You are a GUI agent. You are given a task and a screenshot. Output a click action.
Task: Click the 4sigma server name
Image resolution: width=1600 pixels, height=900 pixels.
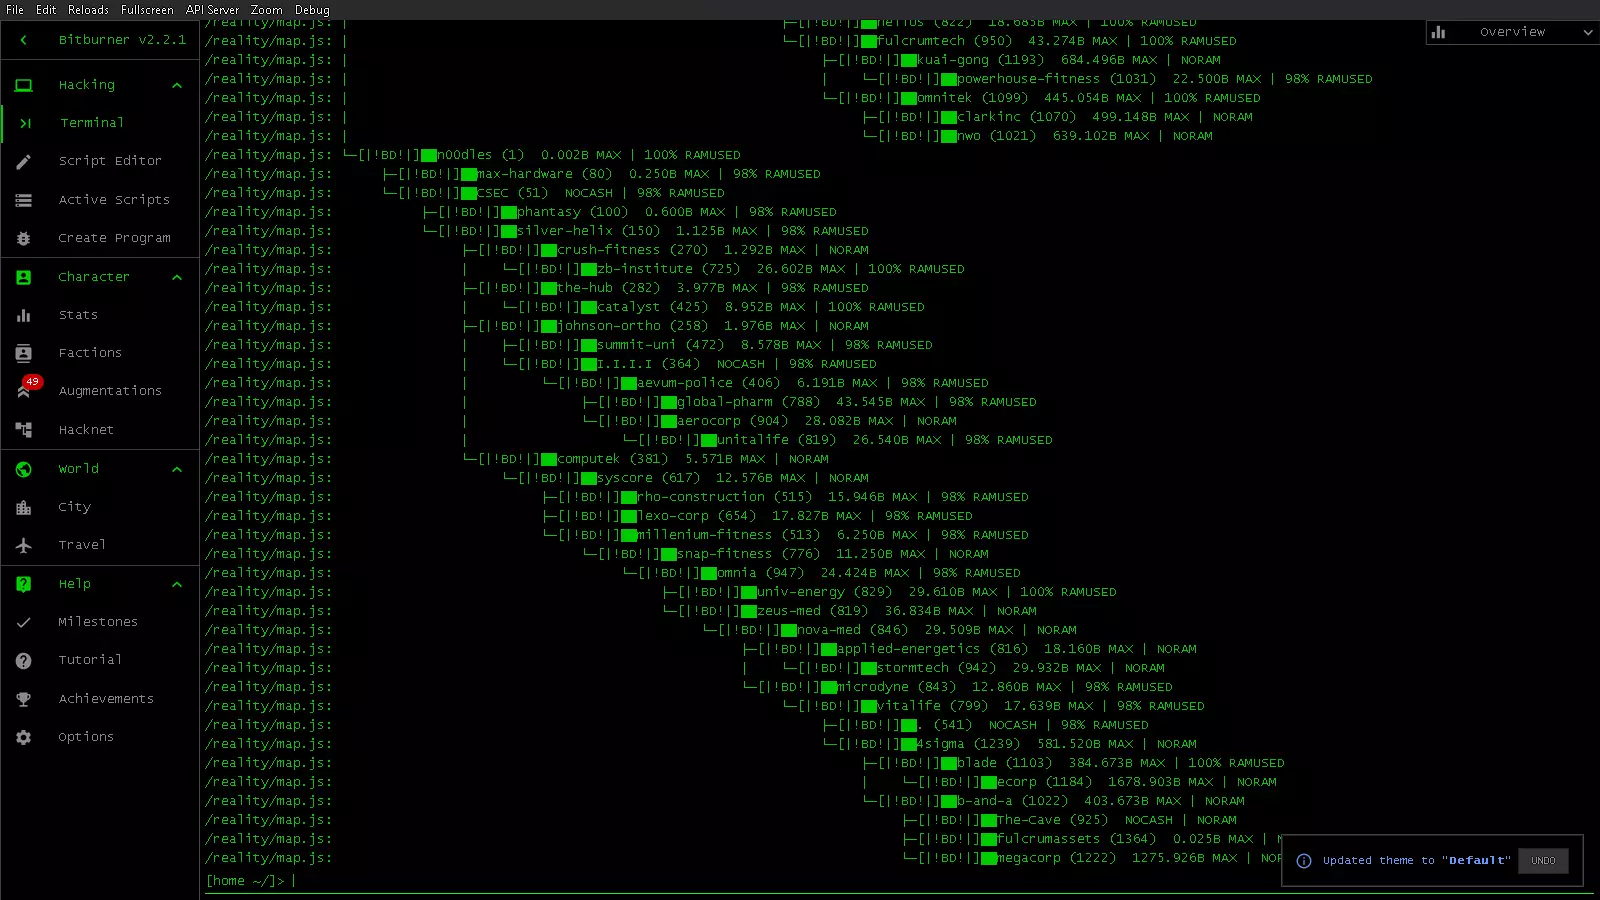(940, 744)
